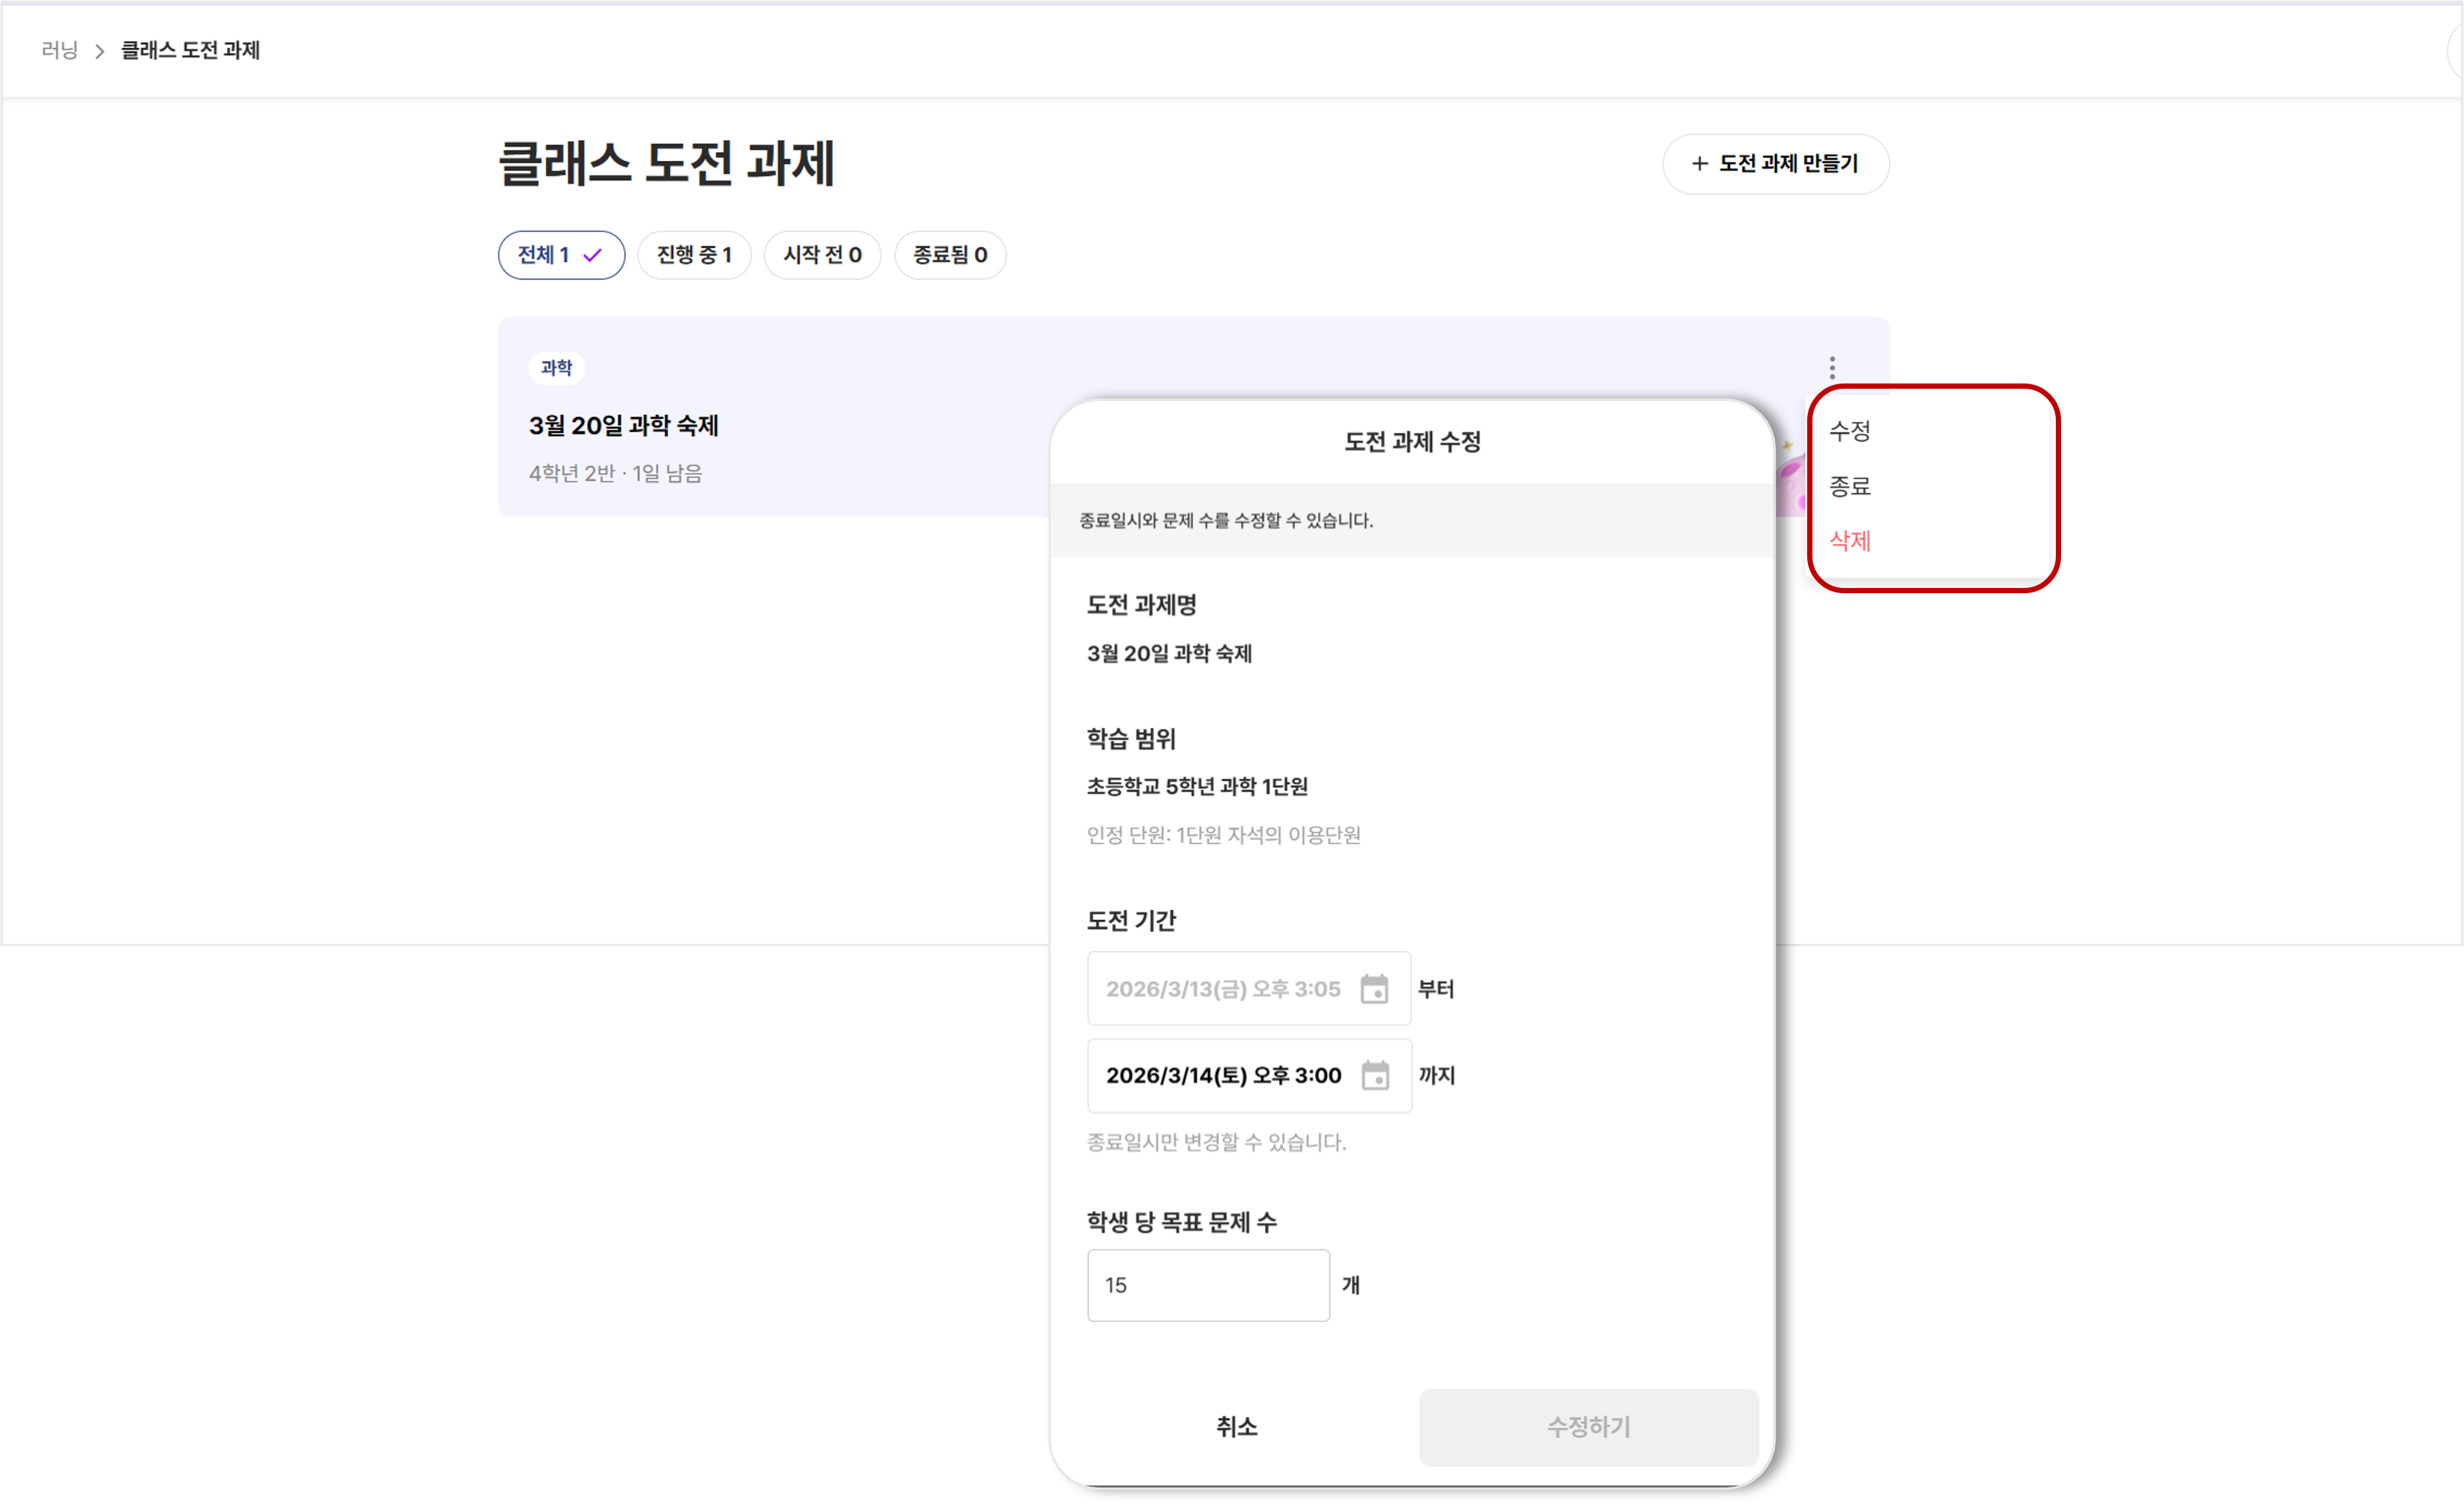Click the 도전 과제명 label
Screen dimensions: 2464x1504
pos(1141,605)
